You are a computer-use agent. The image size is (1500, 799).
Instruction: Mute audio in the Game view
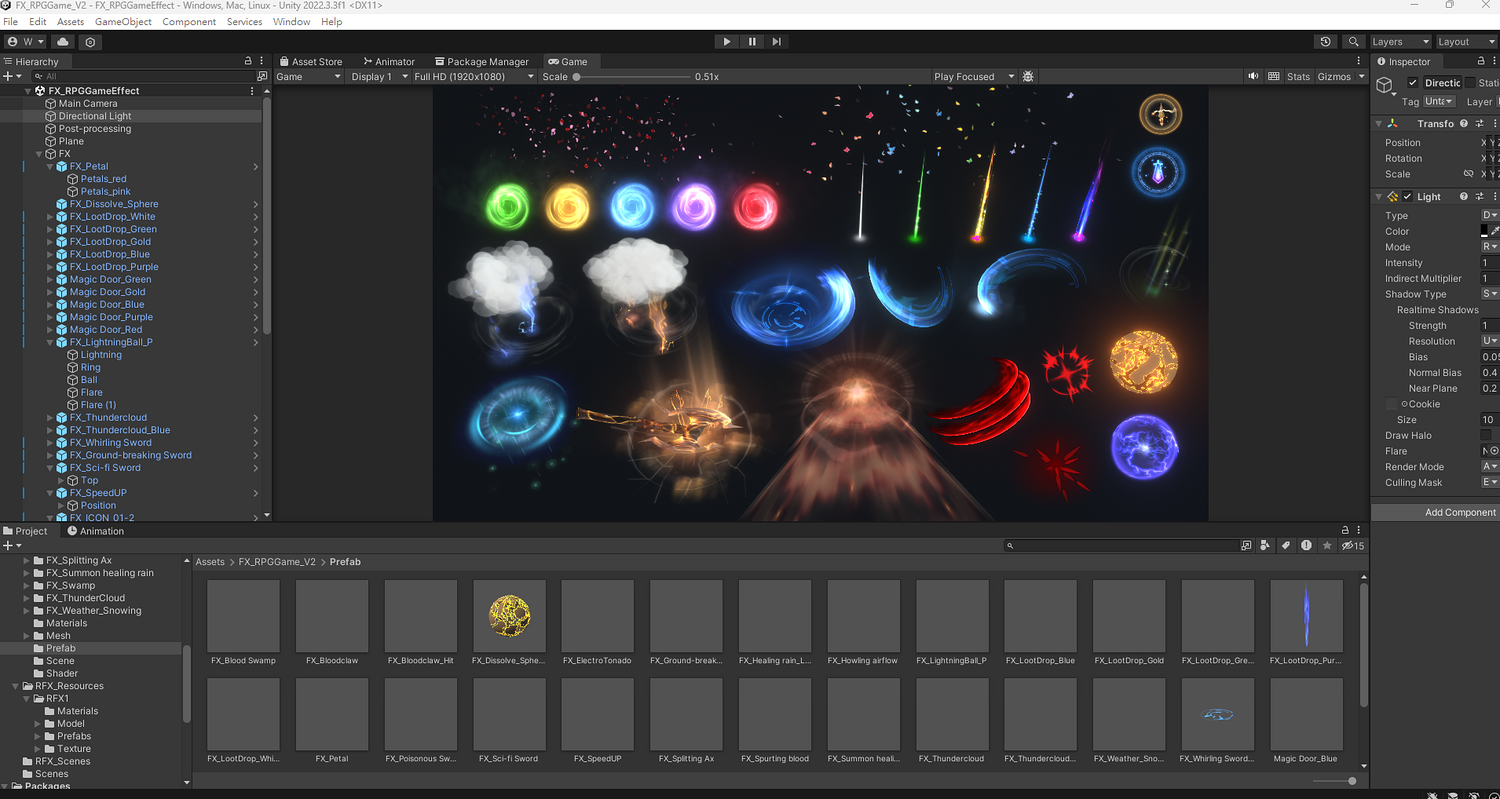[x=1253, y=76]
